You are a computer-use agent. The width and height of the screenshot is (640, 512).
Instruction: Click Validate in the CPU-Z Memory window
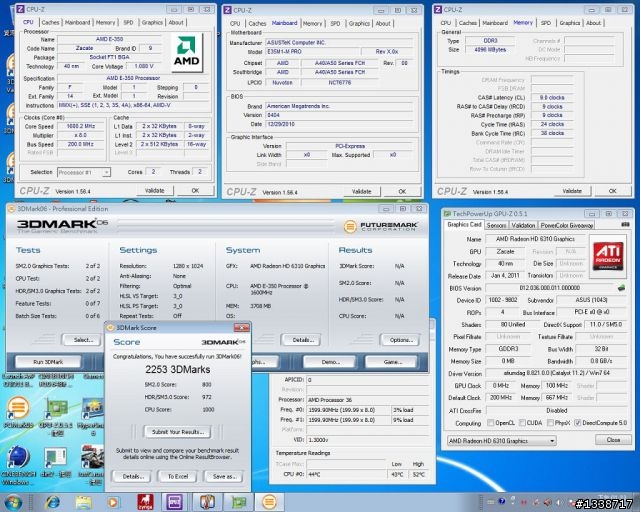571,191
